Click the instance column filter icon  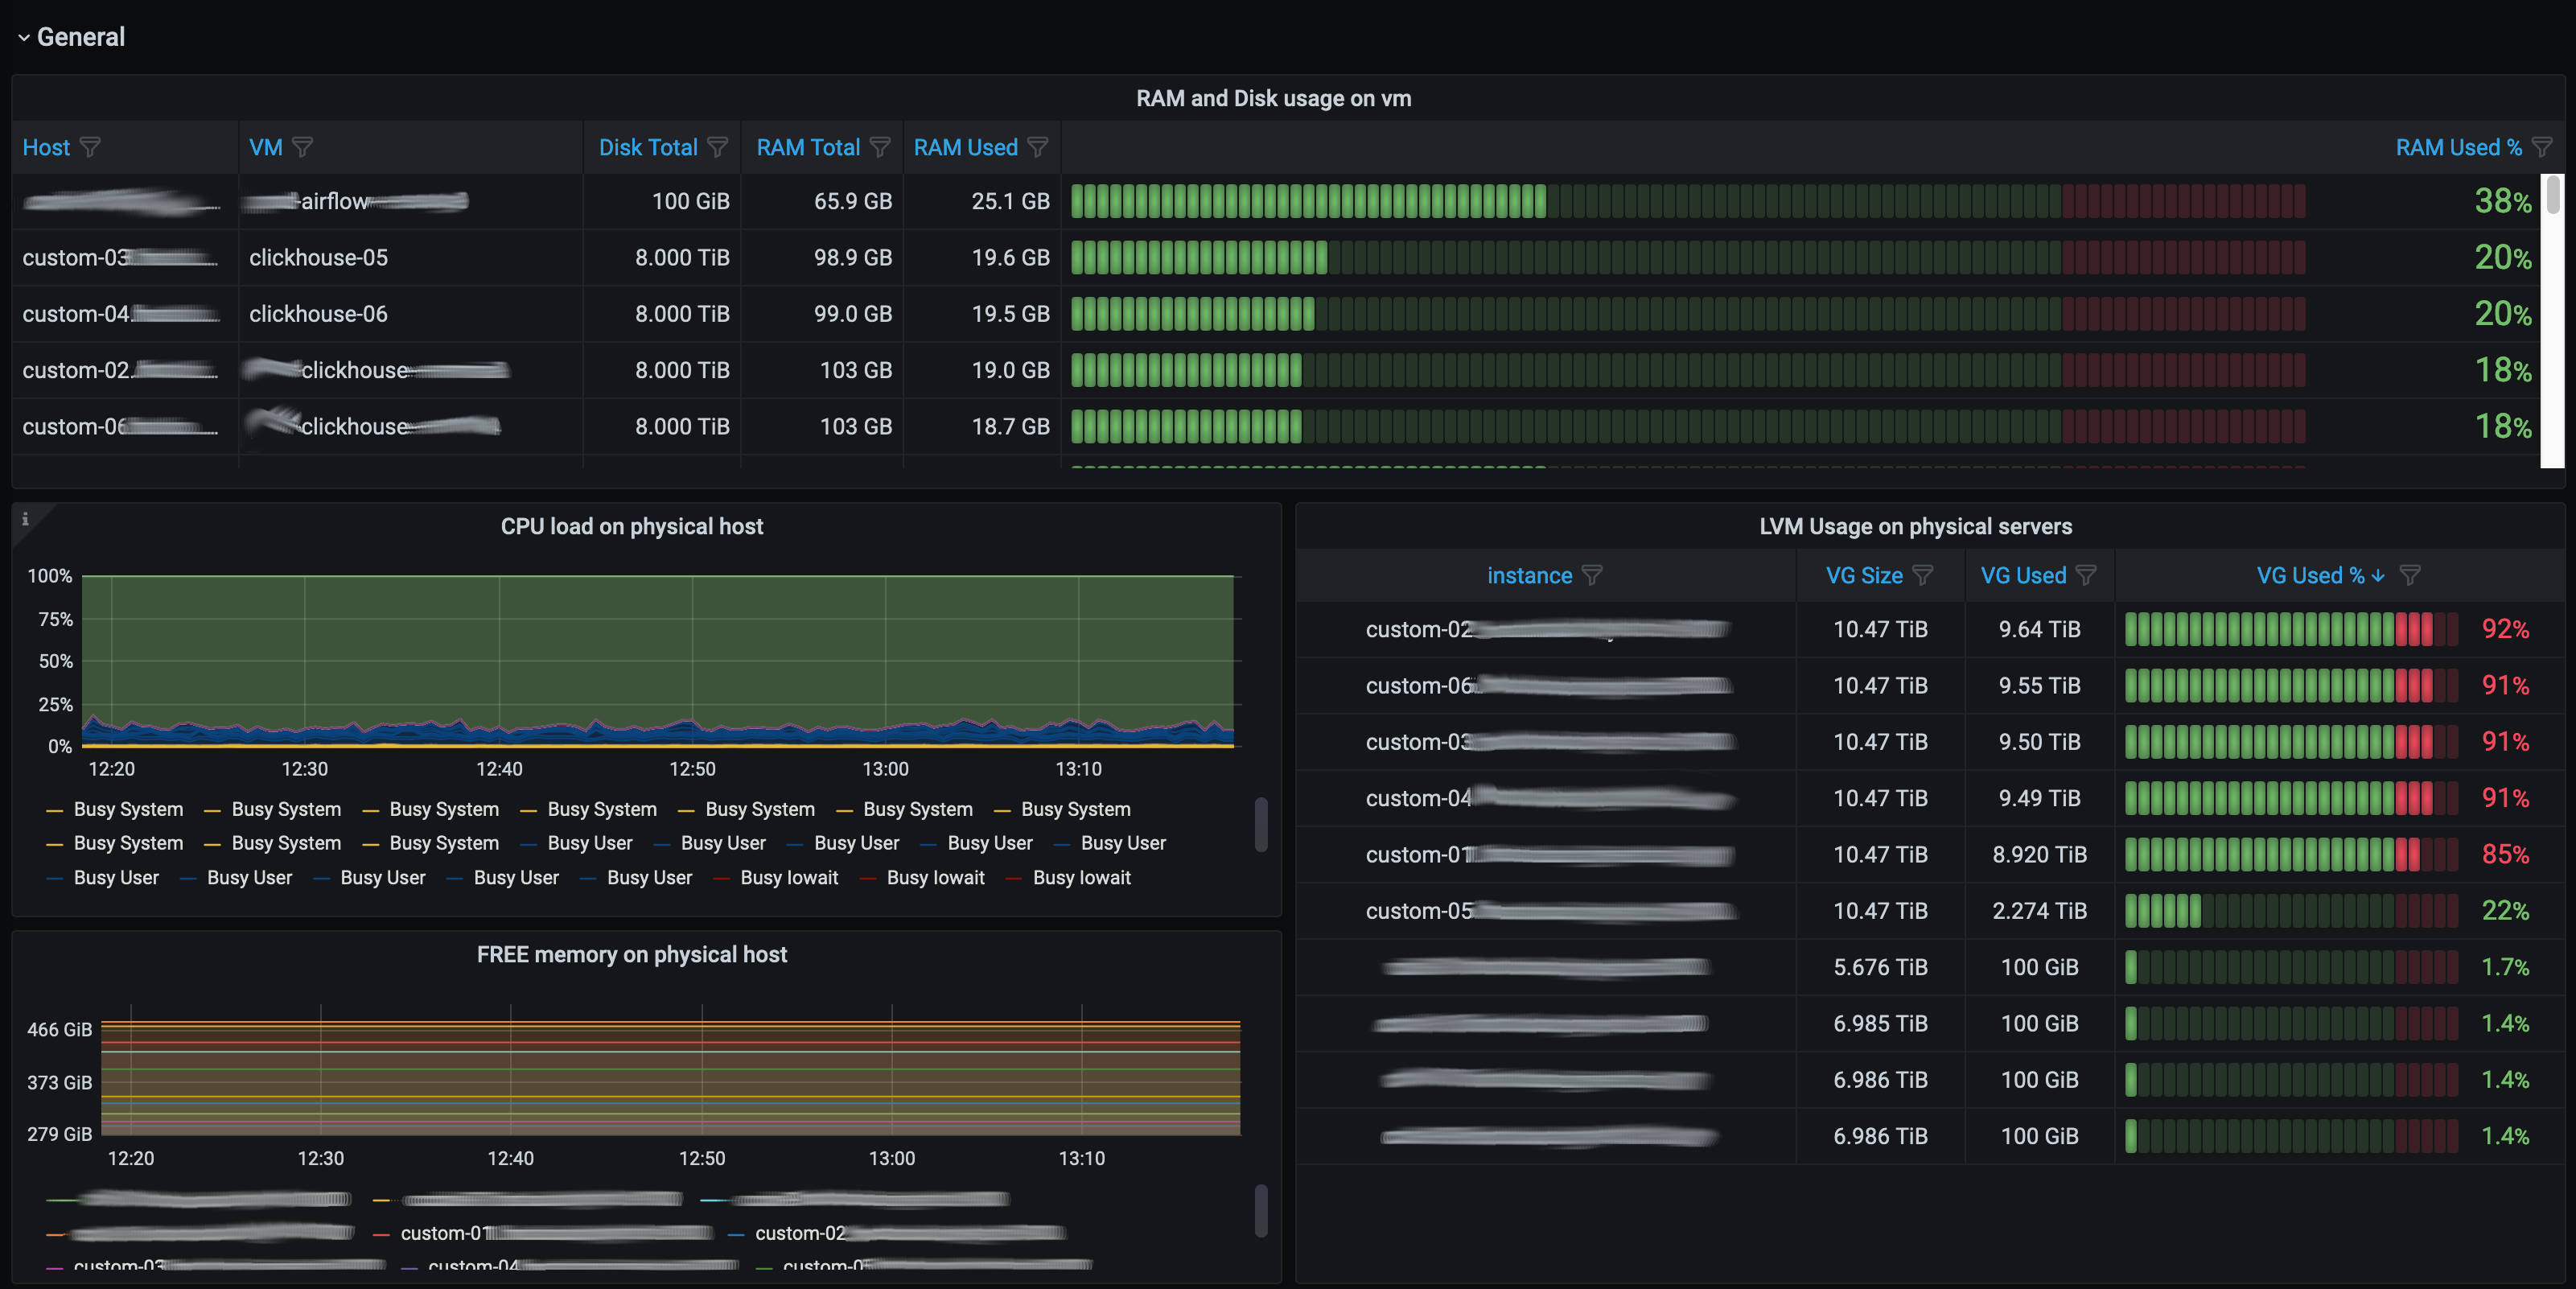pos(1592,576)
